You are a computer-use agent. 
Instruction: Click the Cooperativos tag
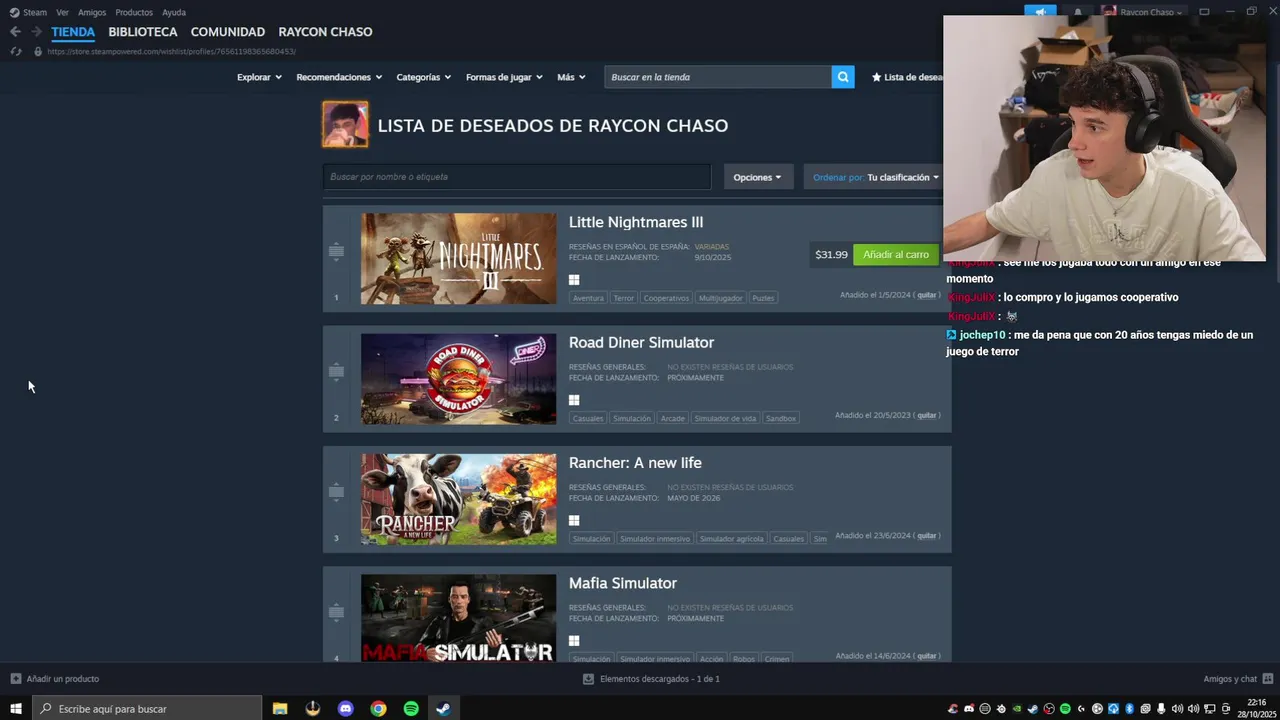(666, 298)
